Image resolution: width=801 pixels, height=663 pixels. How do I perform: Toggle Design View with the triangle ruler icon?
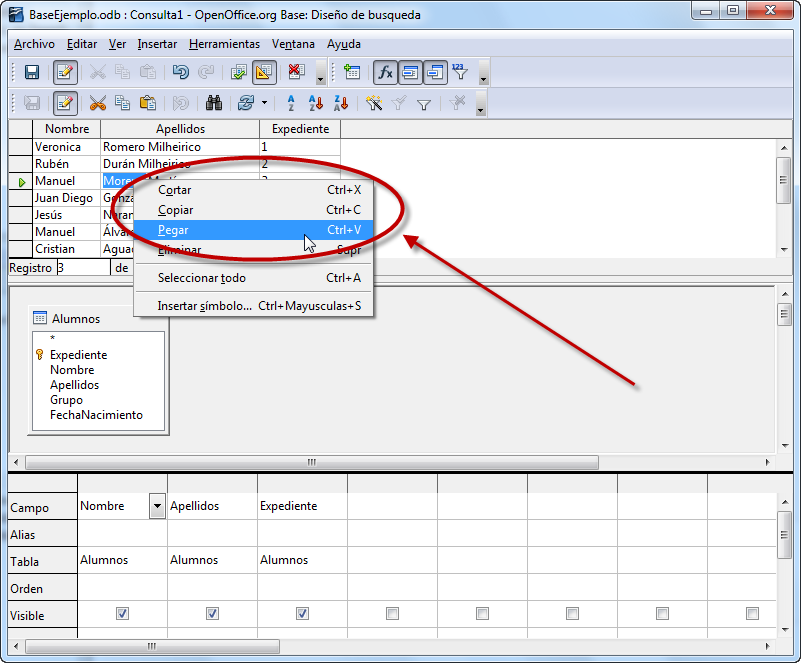(264, 73)
